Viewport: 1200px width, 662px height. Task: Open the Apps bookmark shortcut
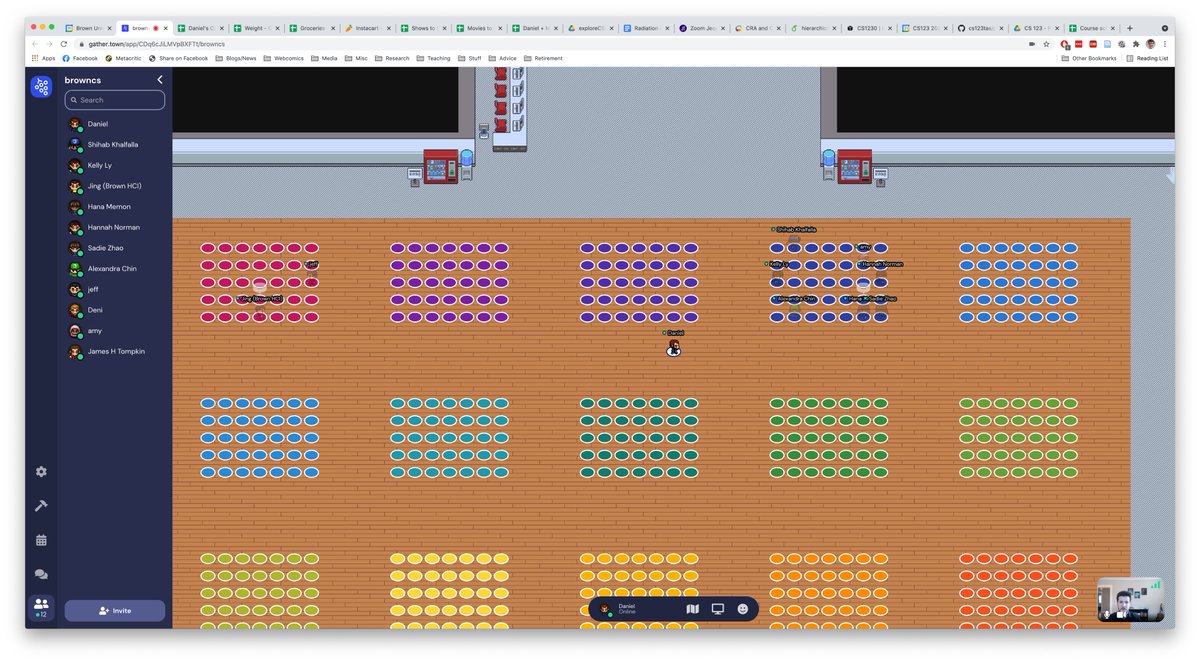pyautogui.click(x=43, y=58)
